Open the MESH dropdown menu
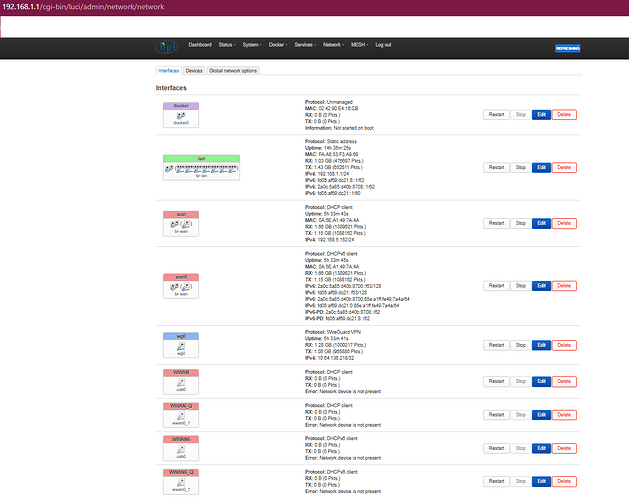Image resolution: width=629 pixels, height=499 pixels. point(359,45)
